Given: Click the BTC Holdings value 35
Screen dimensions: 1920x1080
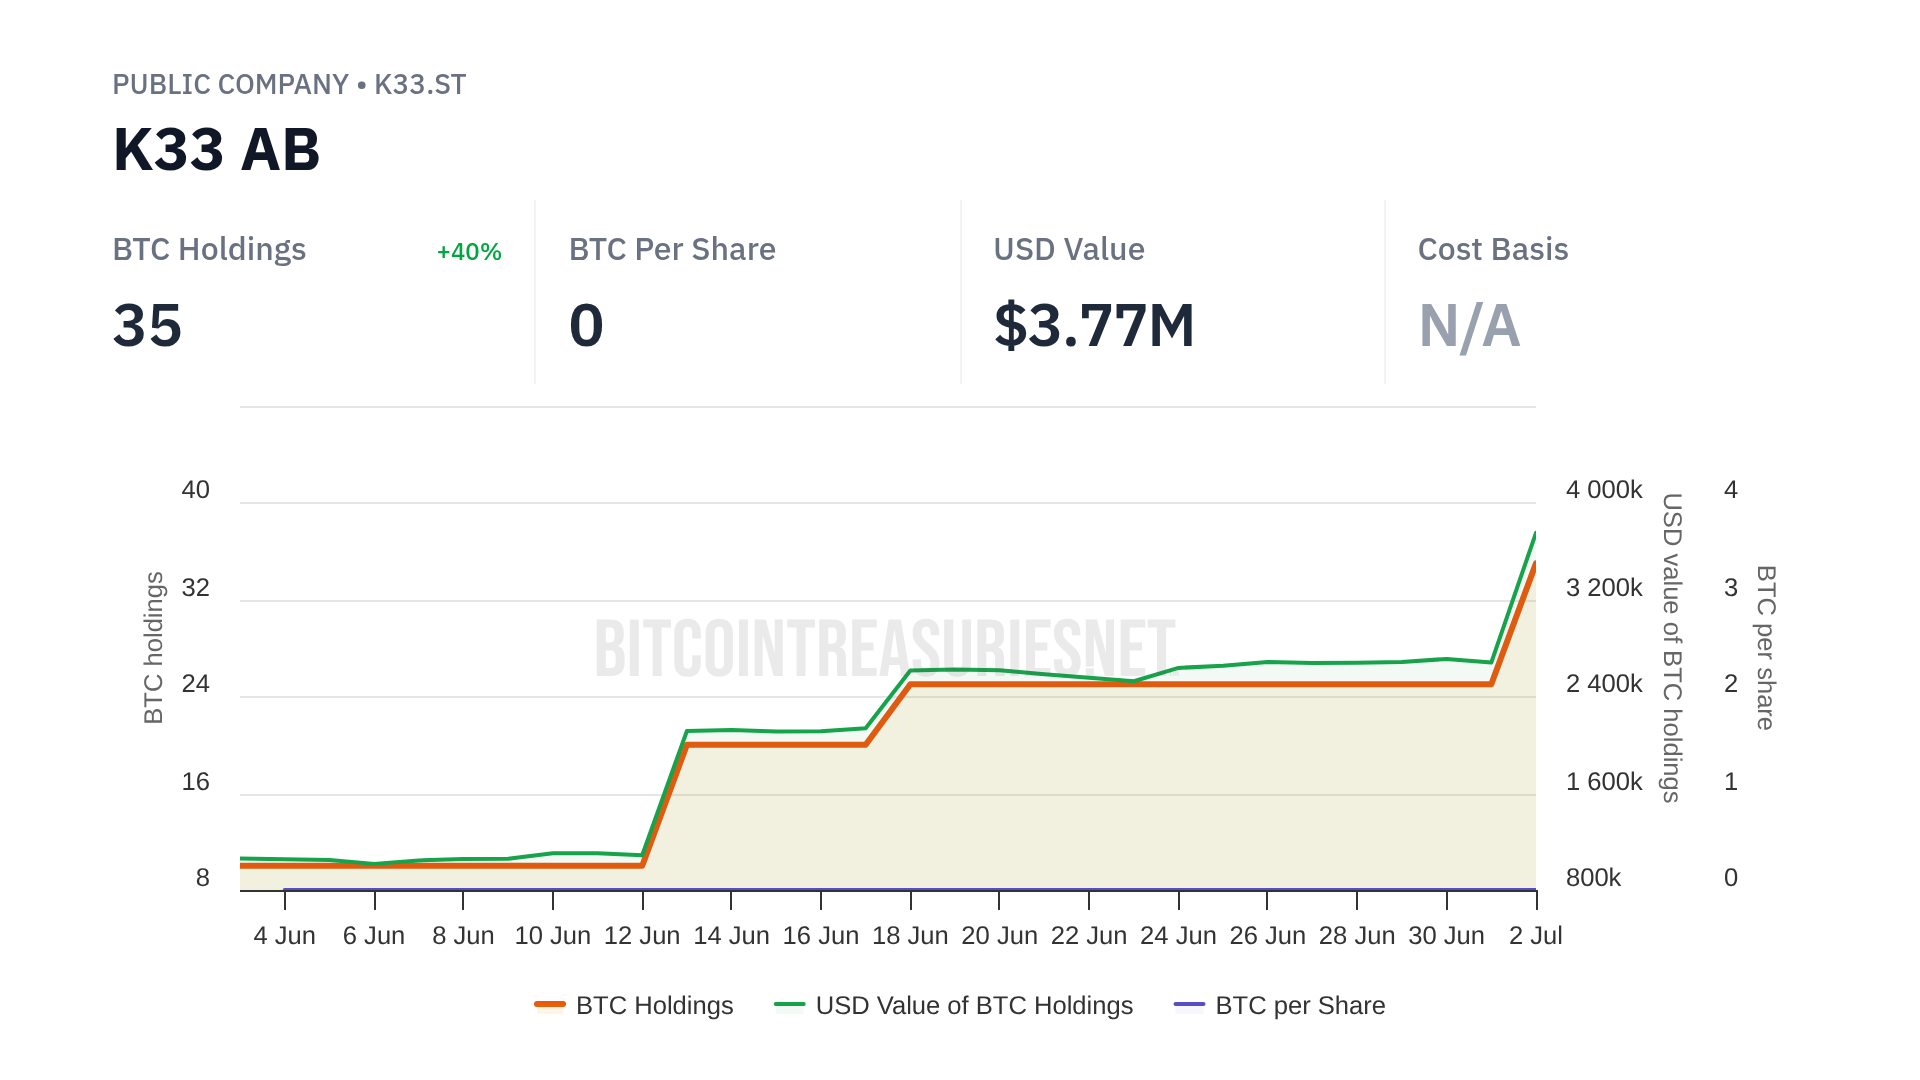Looking at the screenshot, I should (147, 326).
